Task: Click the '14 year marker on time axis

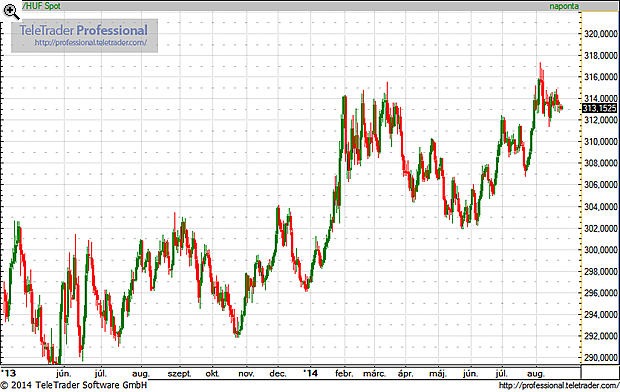Action: [x=310, y=373]
